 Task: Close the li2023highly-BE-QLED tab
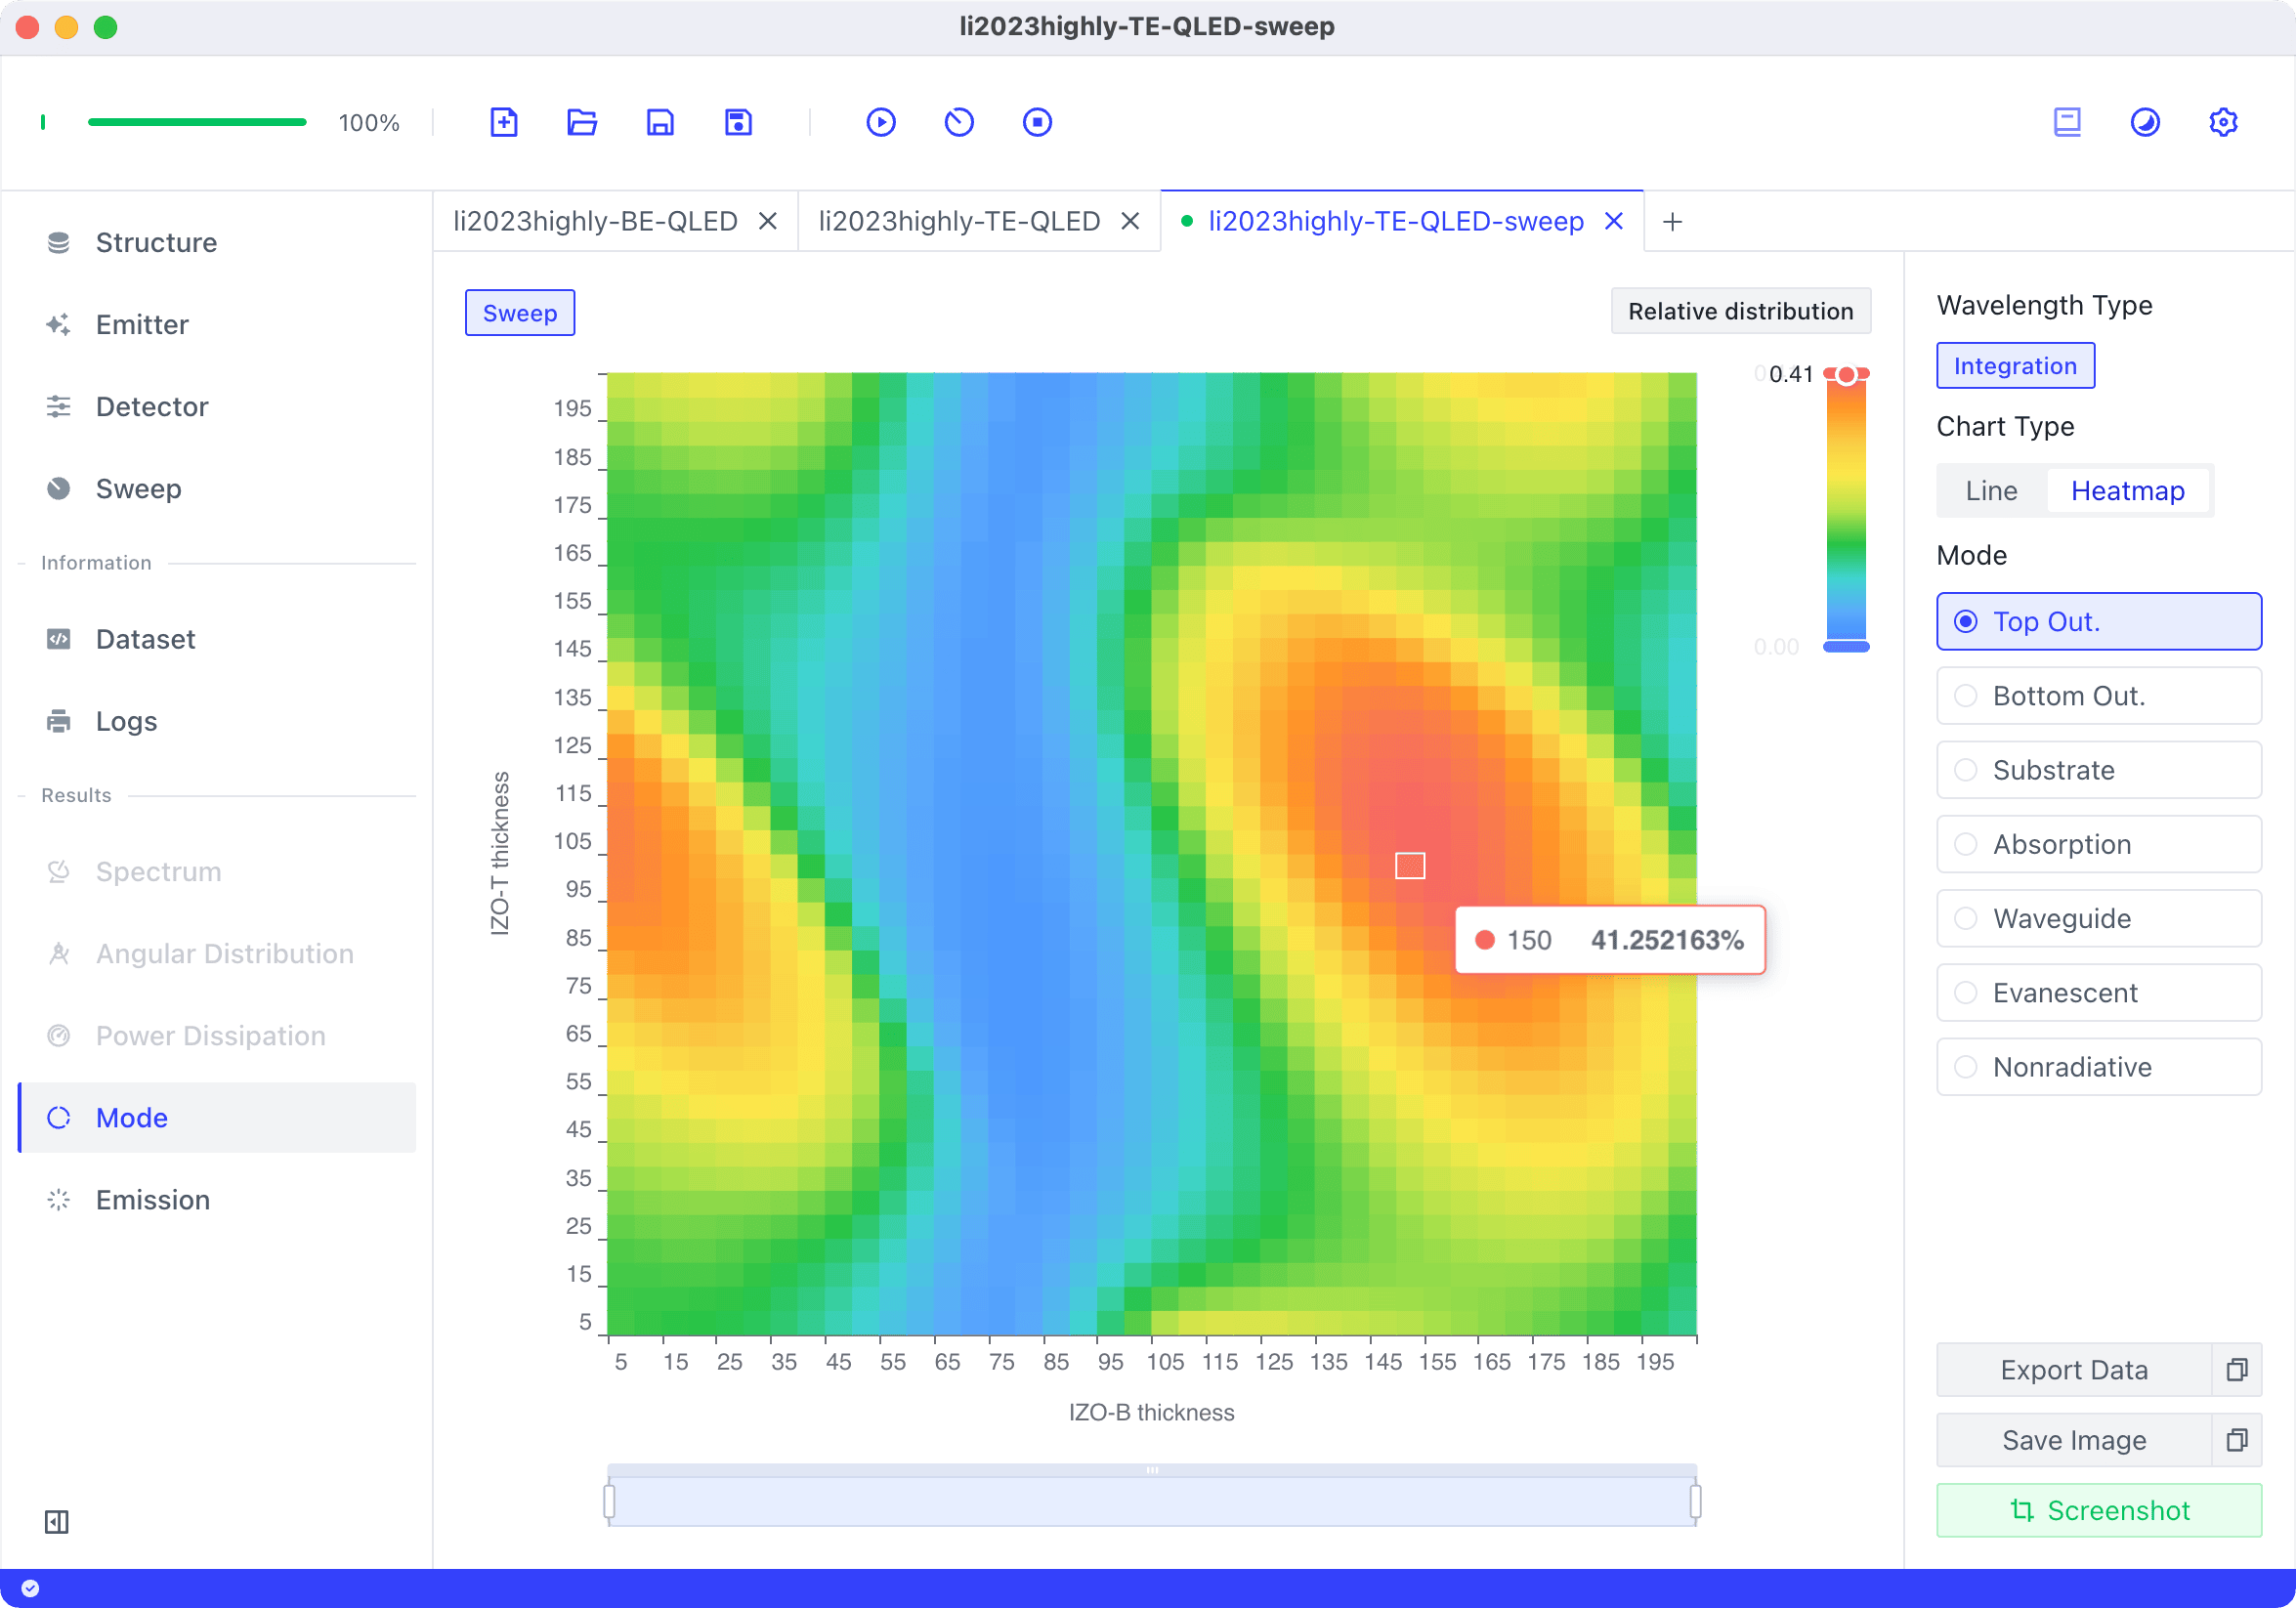(768, 221)
